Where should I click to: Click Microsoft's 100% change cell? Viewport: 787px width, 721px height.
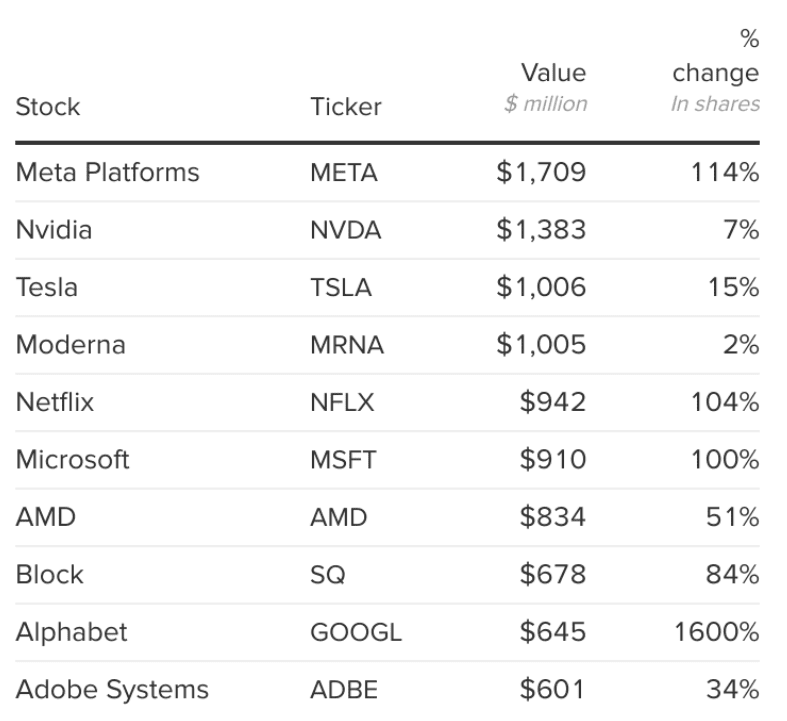[725, 461]
